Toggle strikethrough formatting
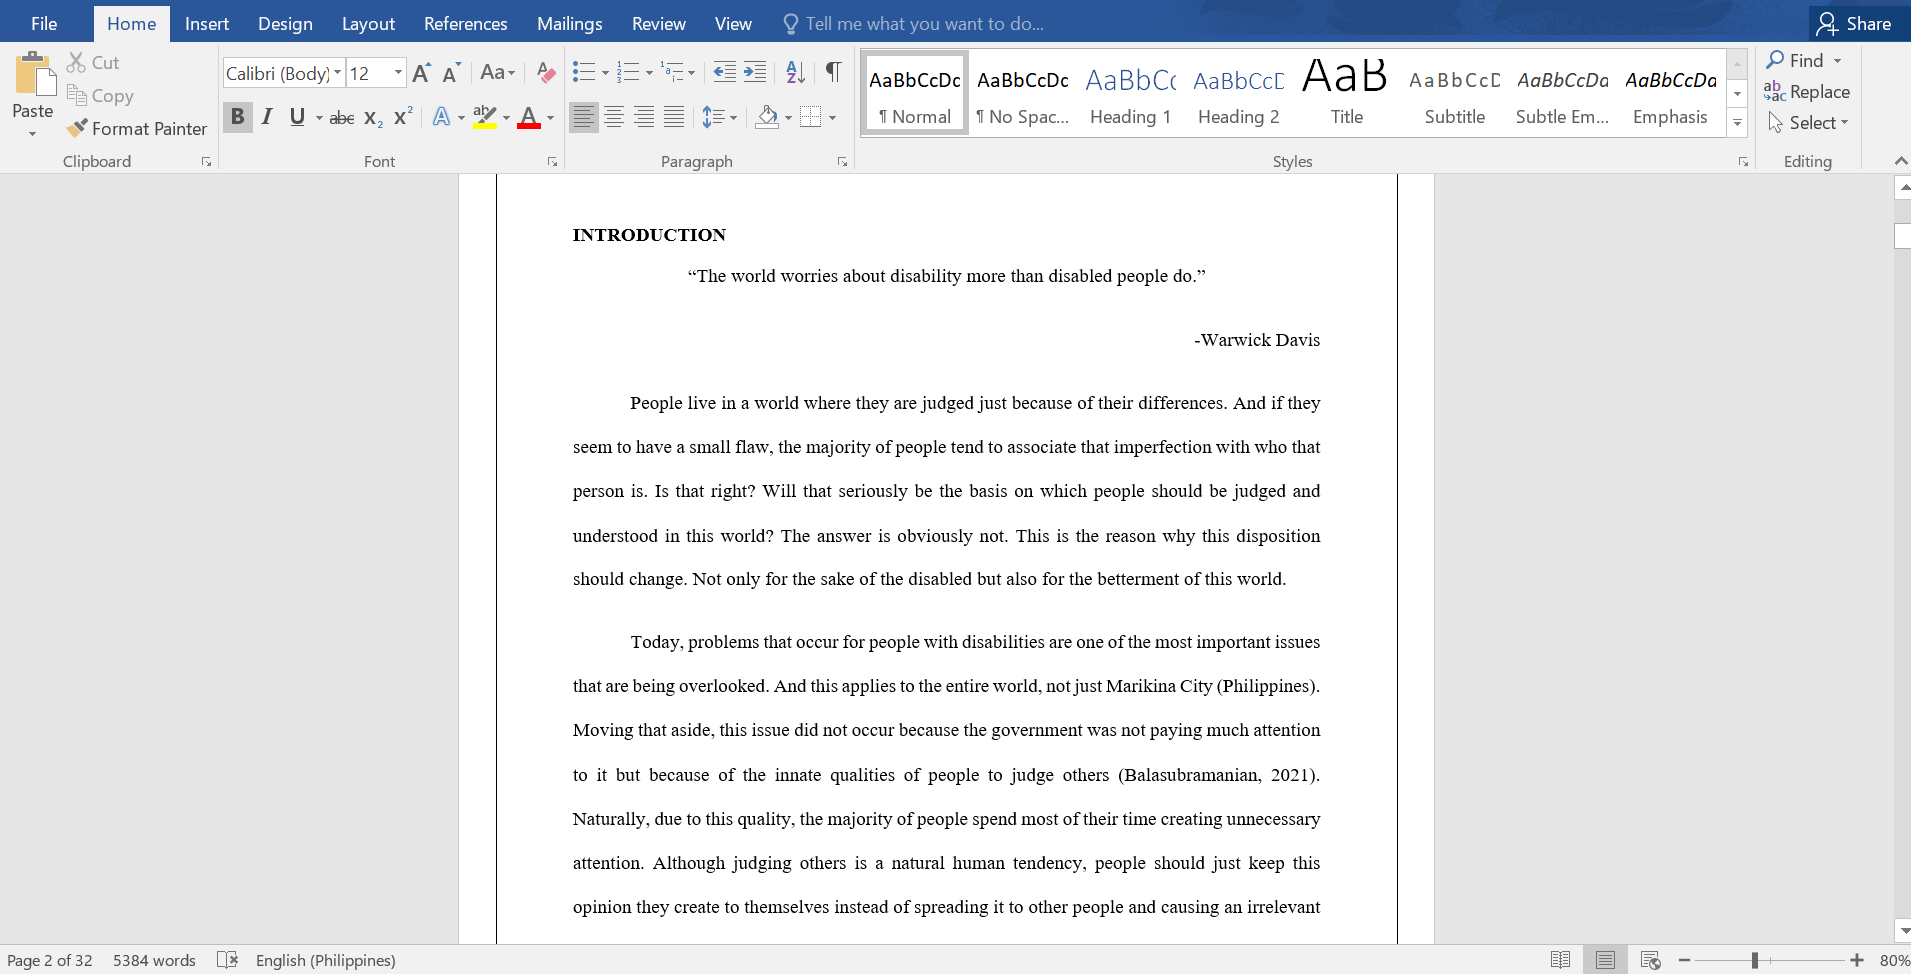The height and width of the screenshot is (974, 1911). pyautogui.click(x=342, y=117)
